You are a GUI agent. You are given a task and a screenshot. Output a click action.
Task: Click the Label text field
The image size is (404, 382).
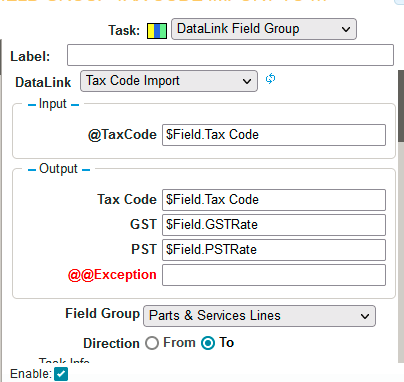pos(230,55)
